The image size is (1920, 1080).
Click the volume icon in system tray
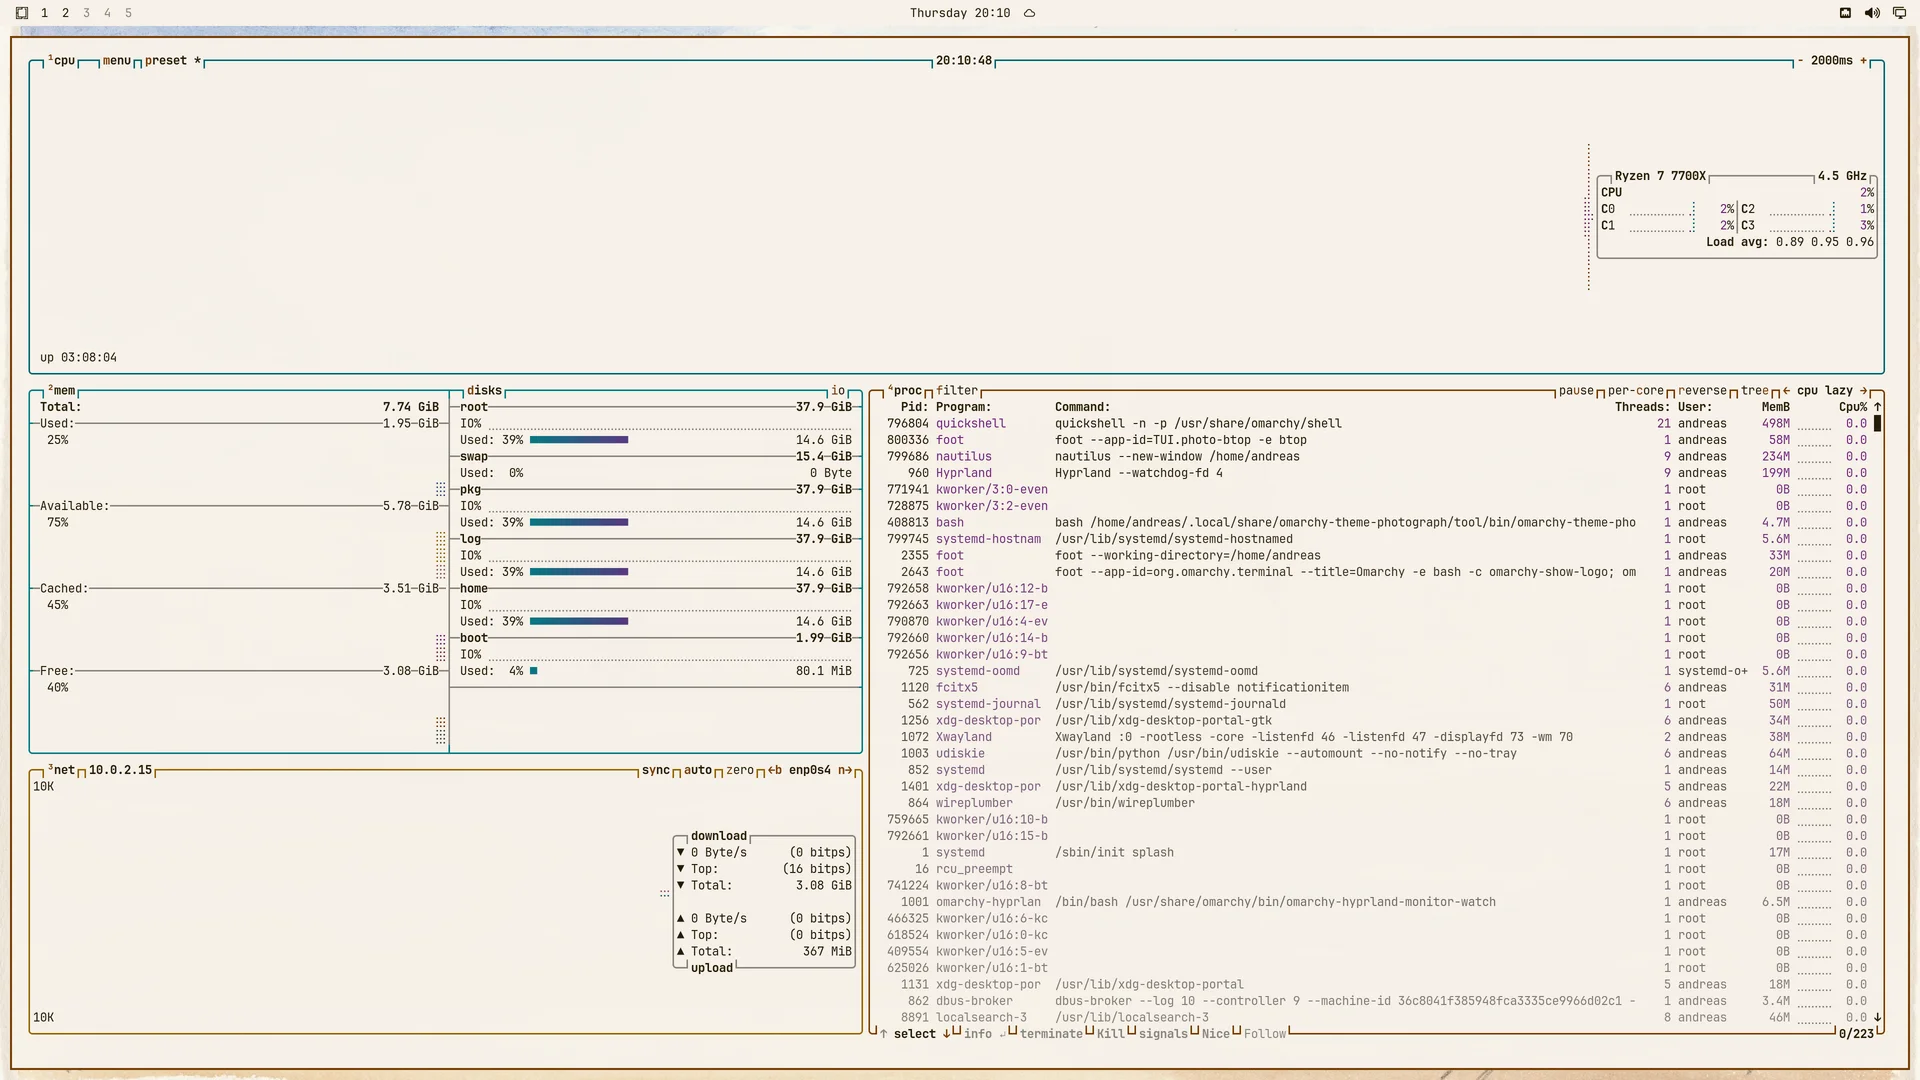(1872, 13)
